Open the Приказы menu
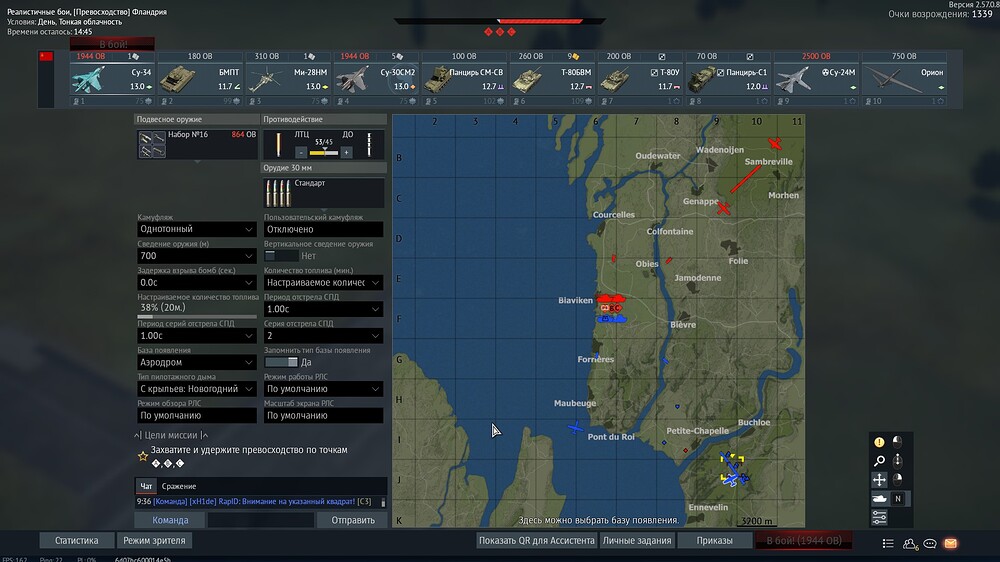1000x562 pixels. pos(714,540)
